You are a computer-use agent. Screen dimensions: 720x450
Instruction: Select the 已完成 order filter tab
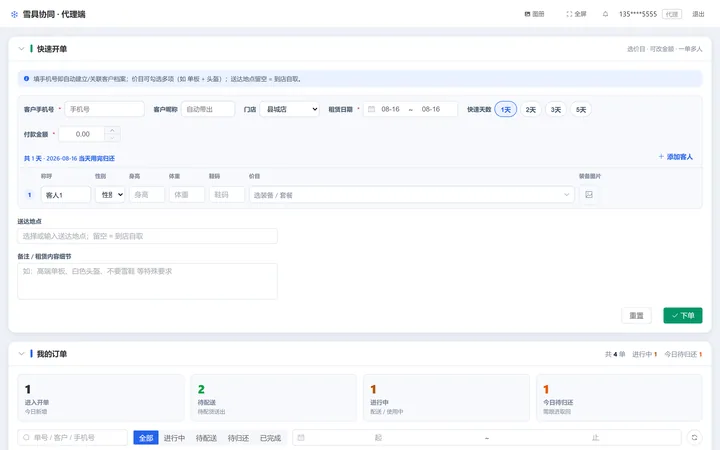click(270, 438)
